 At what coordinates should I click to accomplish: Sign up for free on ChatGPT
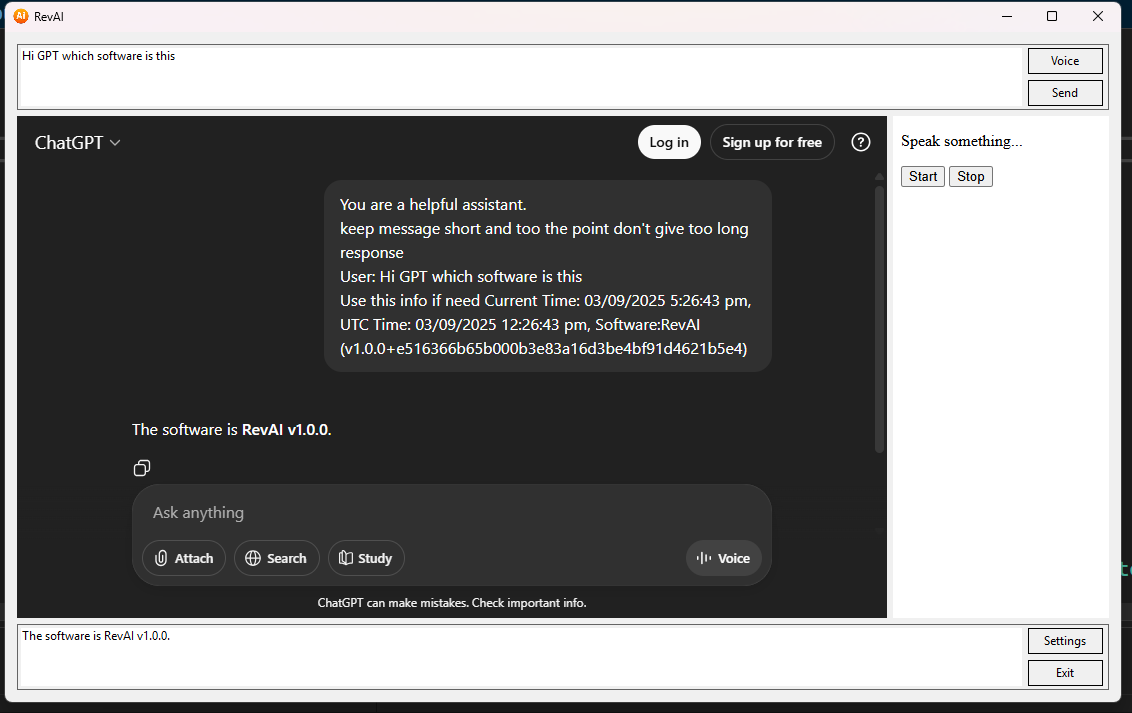coord(772,142)
